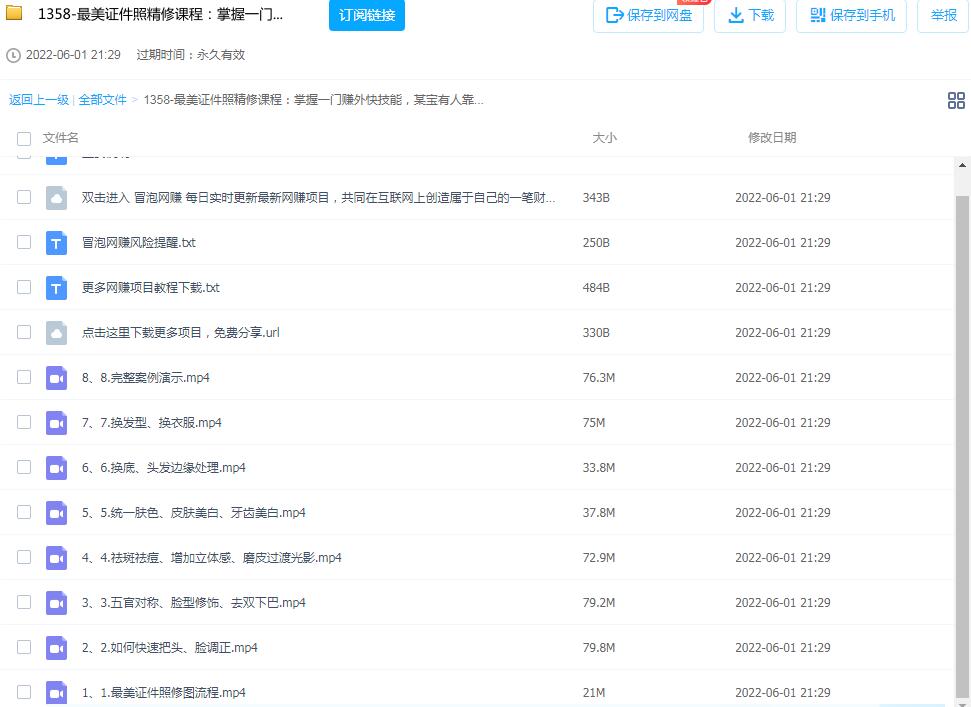Check the box for 5.统一肤色 video
This screenshot has height=707, width=971.
[x=24, y=512]
